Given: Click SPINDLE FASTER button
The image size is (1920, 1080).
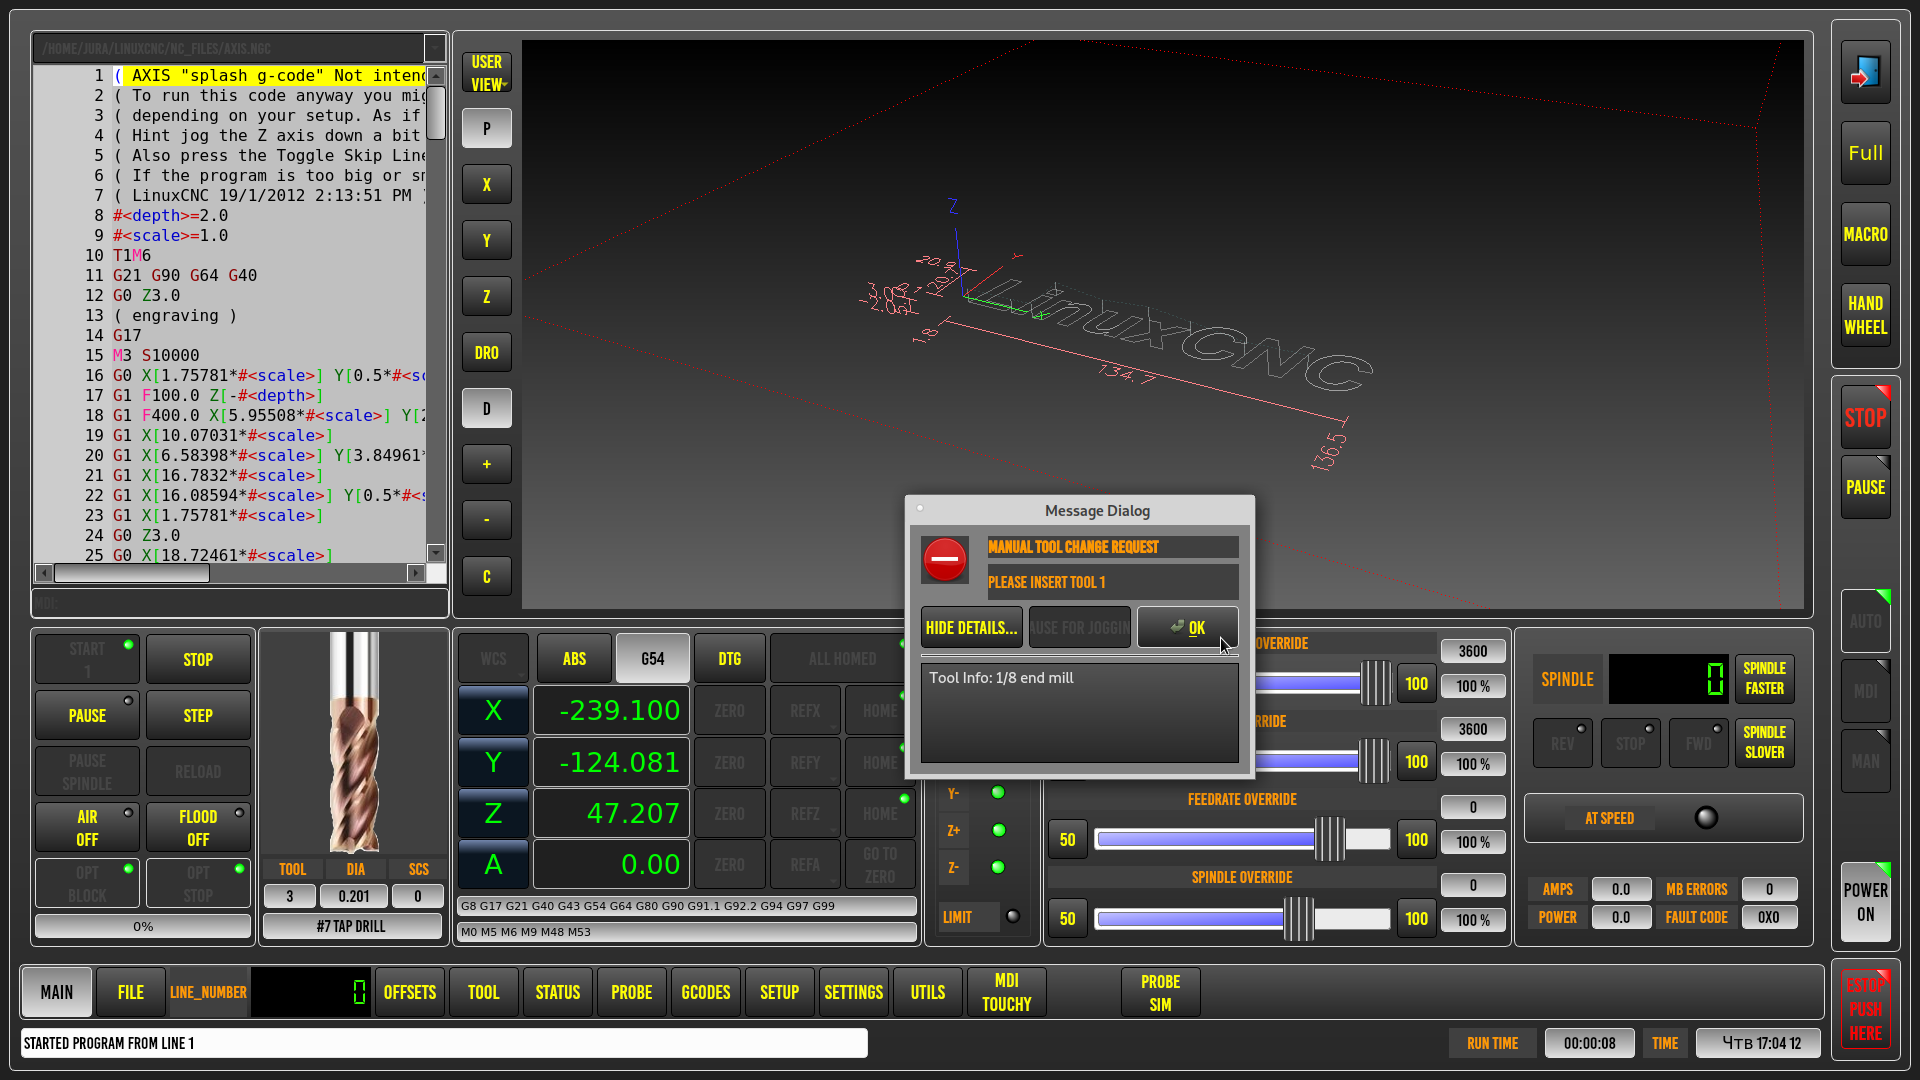Looking at the screenshot, I should tap(1765, 679).
